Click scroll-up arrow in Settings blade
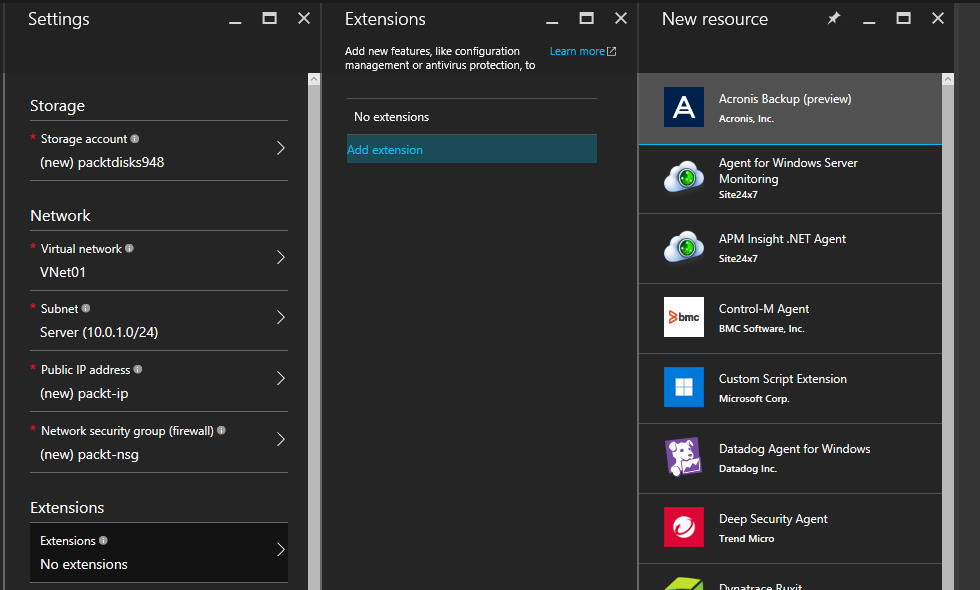The image size is (980, 590). tap(314, 79)
